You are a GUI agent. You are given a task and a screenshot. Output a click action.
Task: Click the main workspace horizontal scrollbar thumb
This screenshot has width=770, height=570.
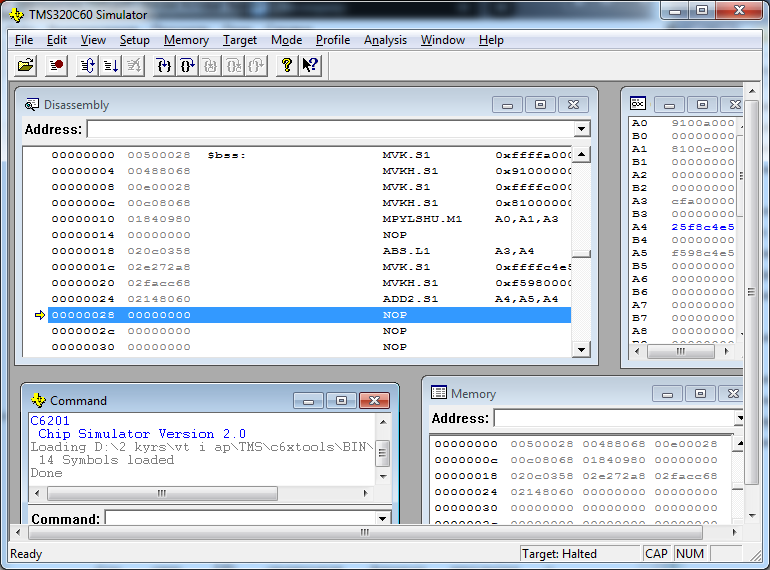[366, 532]
